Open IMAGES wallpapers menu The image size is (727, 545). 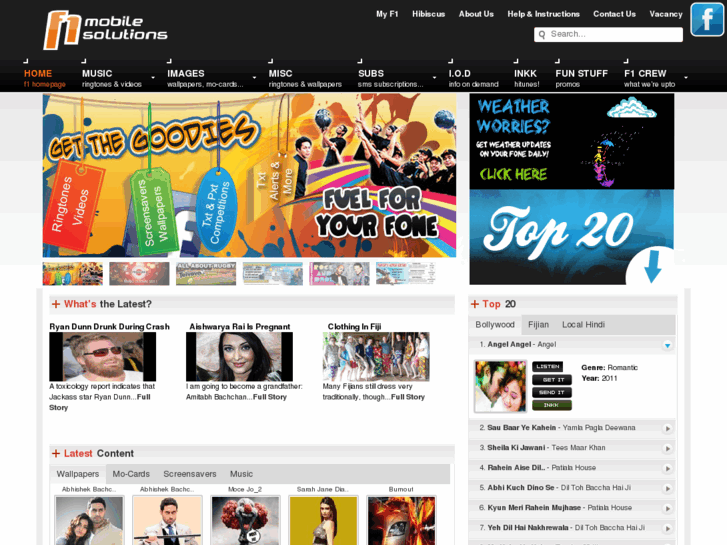(x=205, y=78)
